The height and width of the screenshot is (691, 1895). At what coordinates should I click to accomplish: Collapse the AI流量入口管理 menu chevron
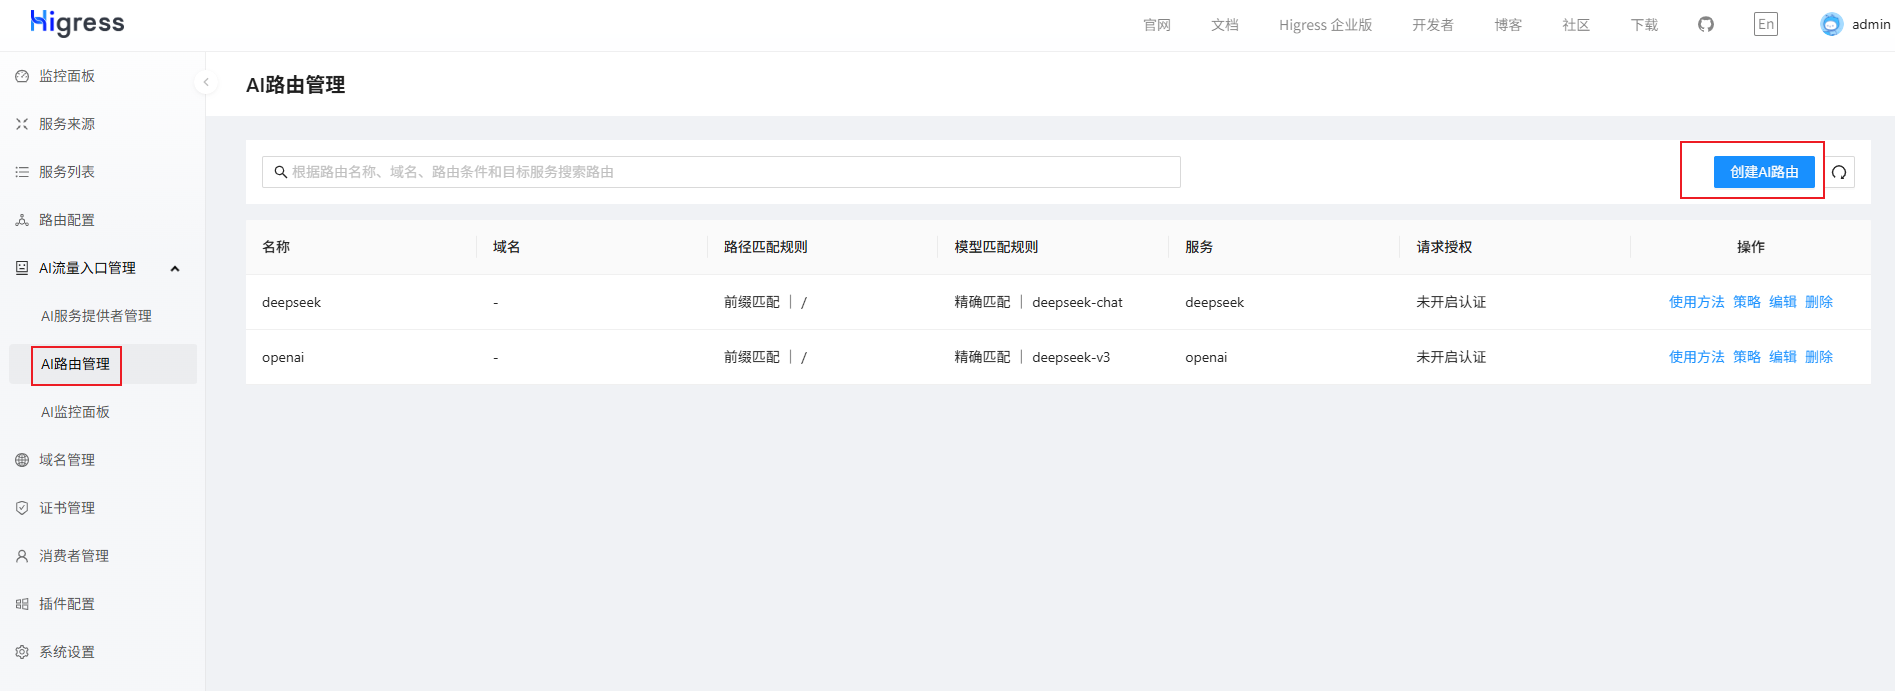[x=175, y=268]
